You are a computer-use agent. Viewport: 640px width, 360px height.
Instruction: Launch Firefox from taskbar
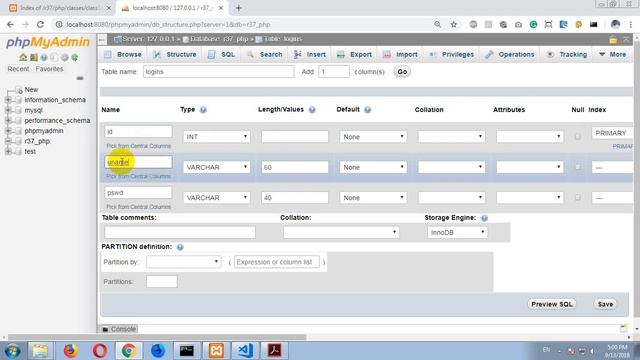point(70,351)
